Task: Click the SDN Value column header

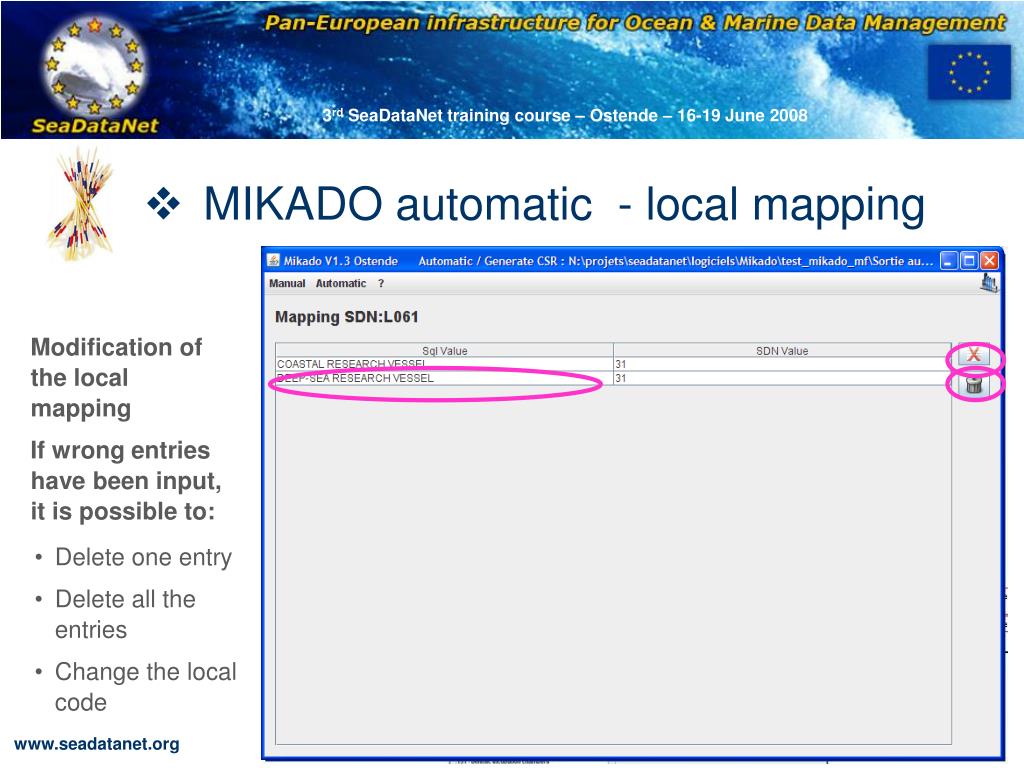Action: (782, 351)
